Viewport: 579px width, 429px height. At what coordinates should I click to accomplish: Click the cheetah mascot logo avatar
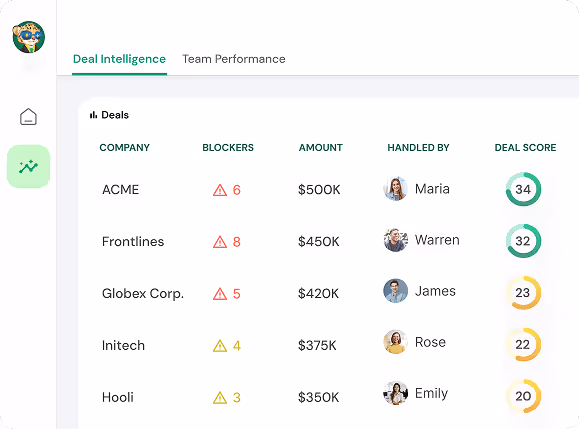[x=28, y=37]
